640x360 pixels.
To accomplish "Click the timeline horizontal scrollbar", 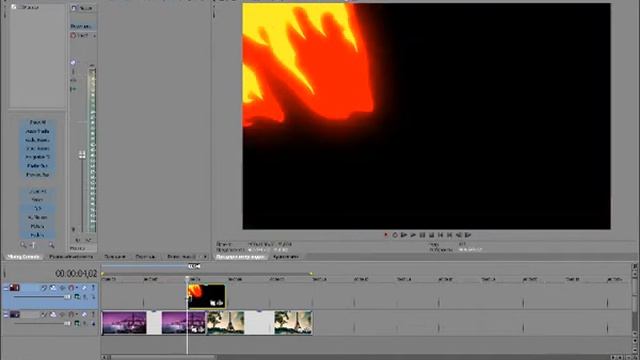I will [x=163, y=357].
